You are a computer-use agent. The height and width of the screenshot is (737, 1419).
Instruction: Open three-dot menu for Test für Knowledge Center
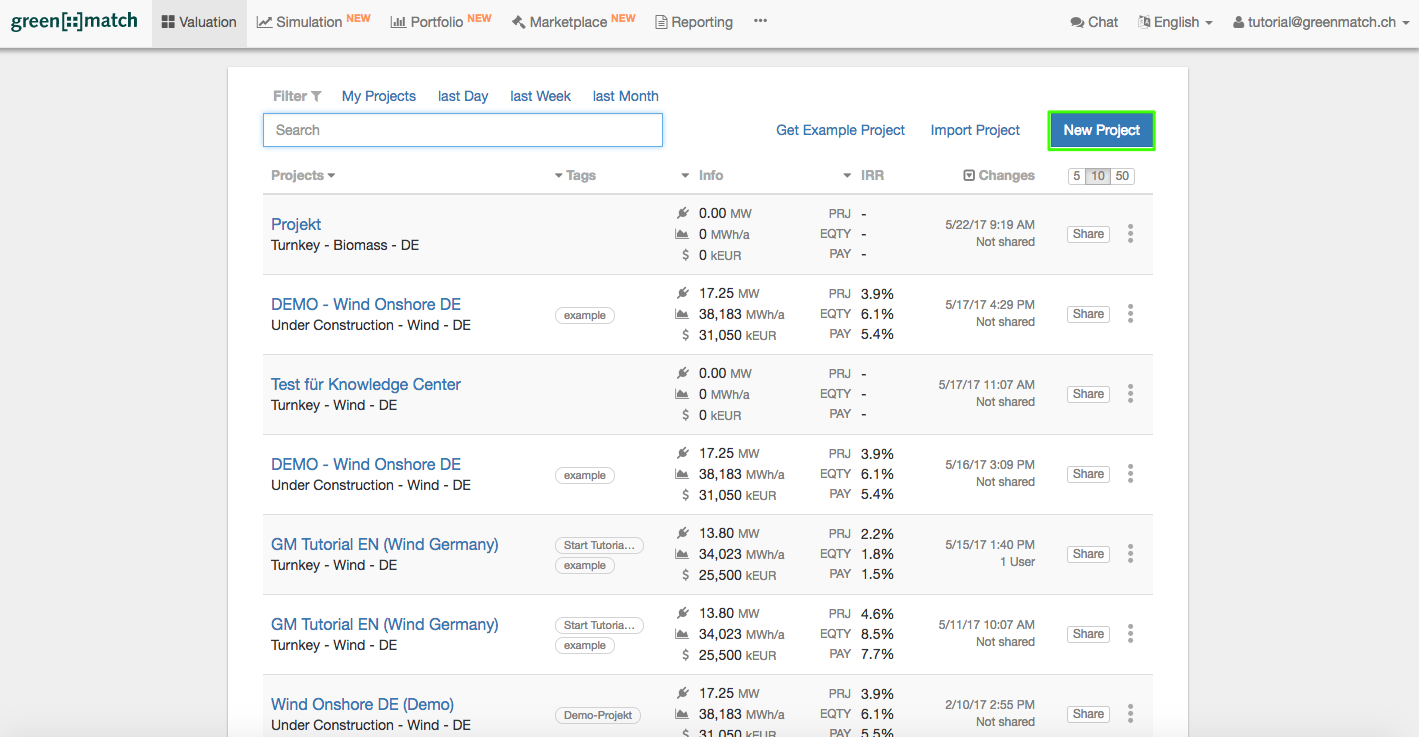click(1130, 394)
